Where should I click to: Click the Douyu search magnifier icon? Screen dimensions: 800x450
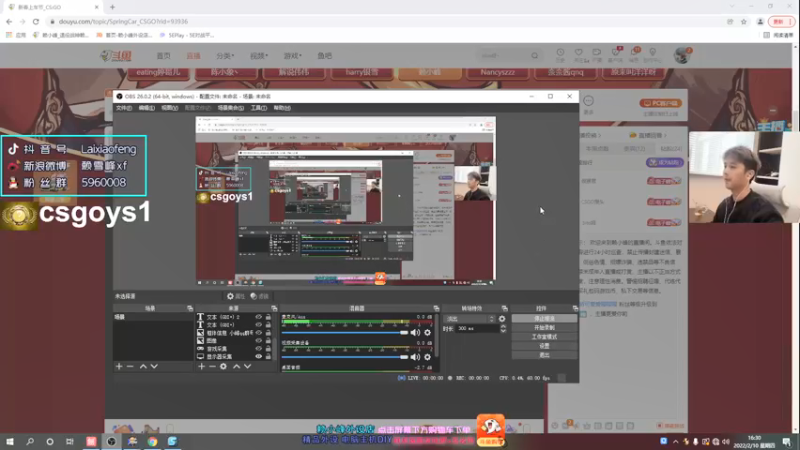click(x=535, y=56)
